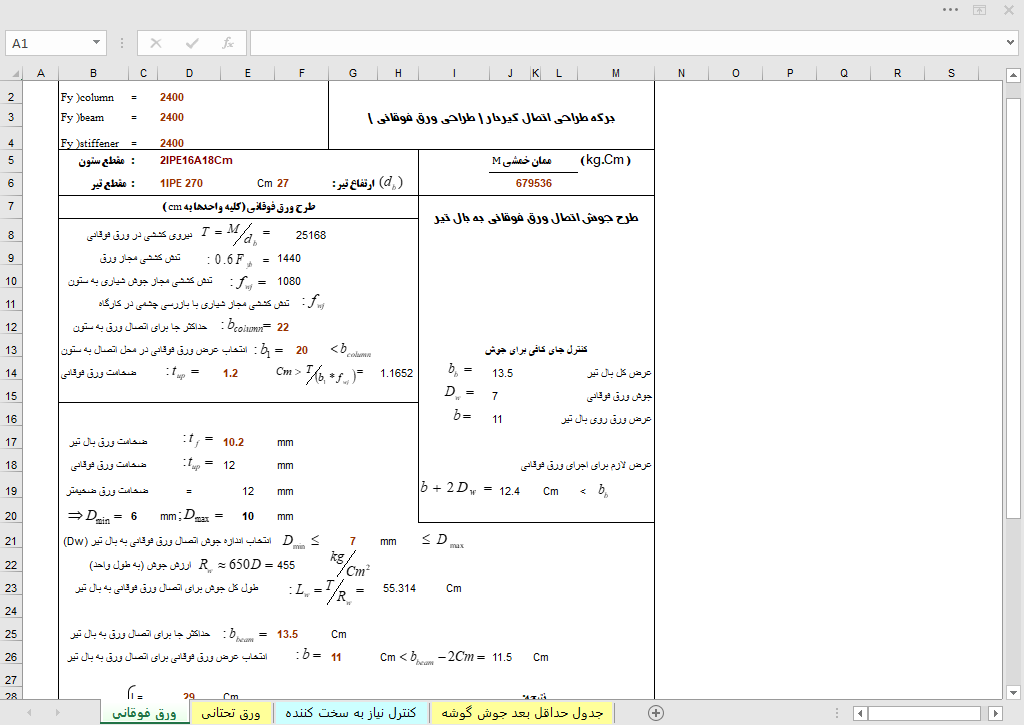Select the allowable stress value 1440
The height and width of the screenshot is (725, 1024).
pos(289,259)
